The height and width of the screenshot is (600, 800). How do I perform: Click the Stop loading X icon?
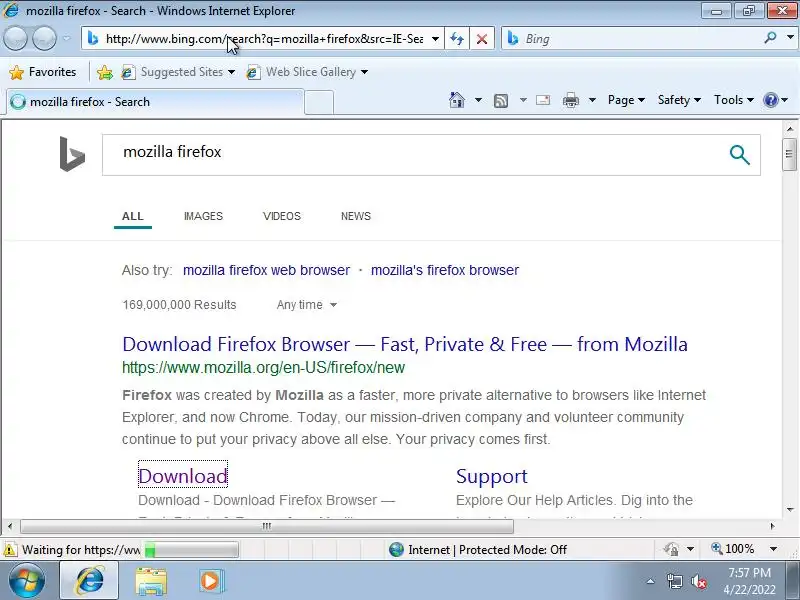point(482,39)
